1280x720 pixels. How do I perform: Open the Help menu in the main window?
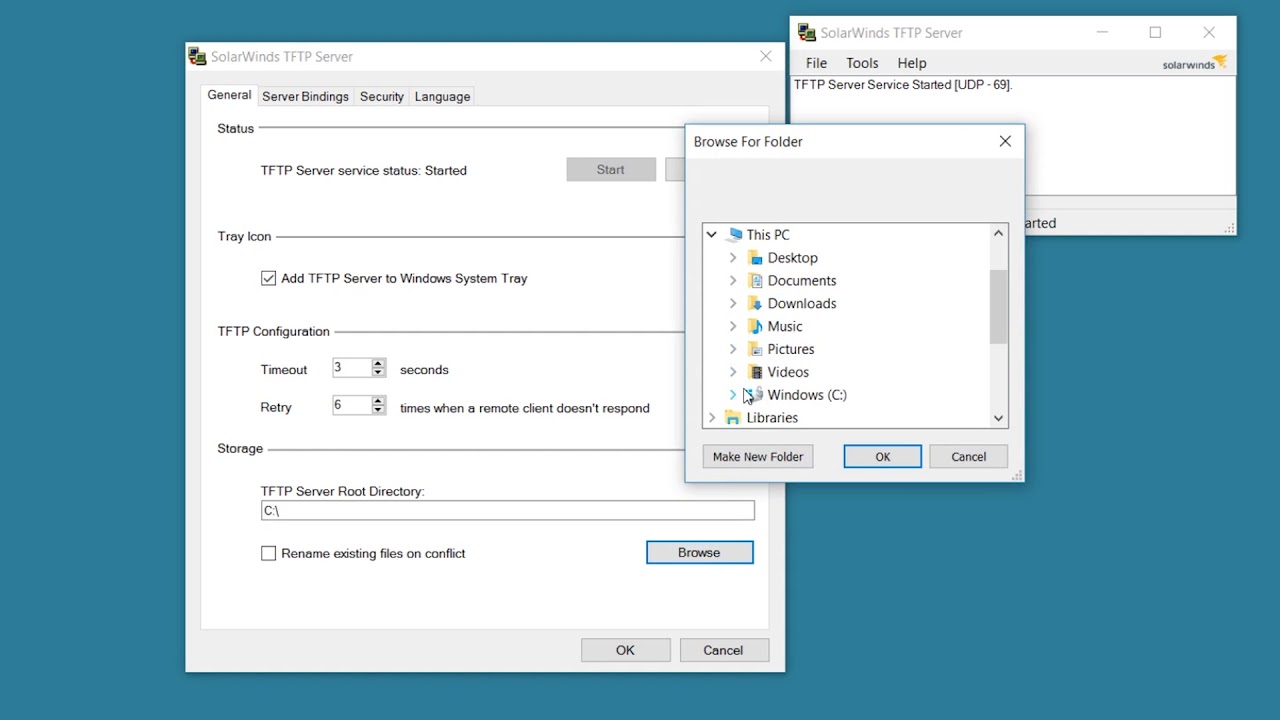tap(912, 63)
